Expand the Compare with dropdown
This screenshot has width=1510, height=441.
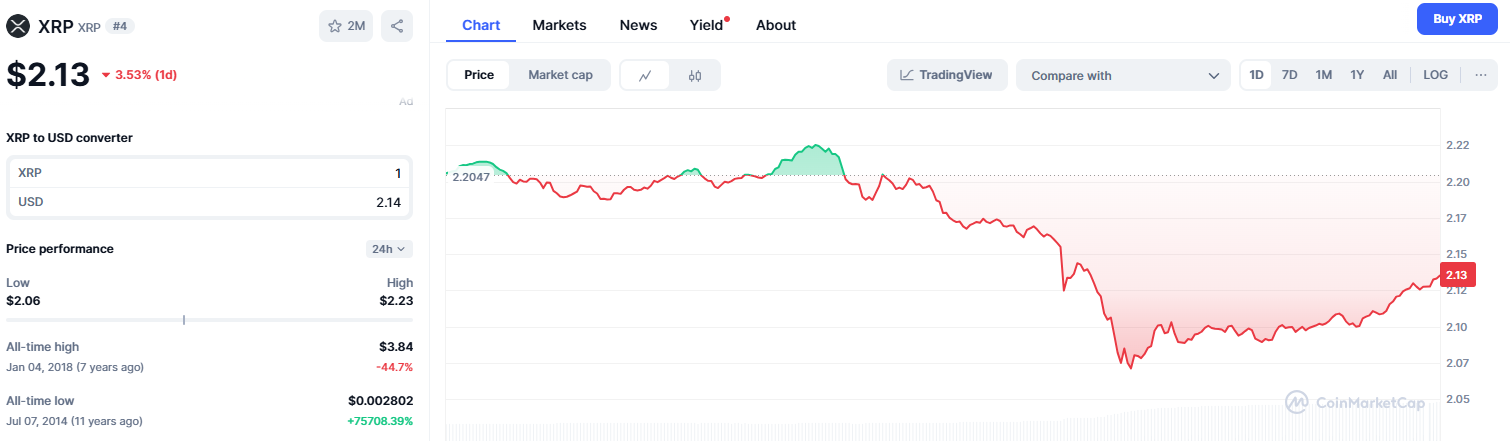[x=1124, y=75]
